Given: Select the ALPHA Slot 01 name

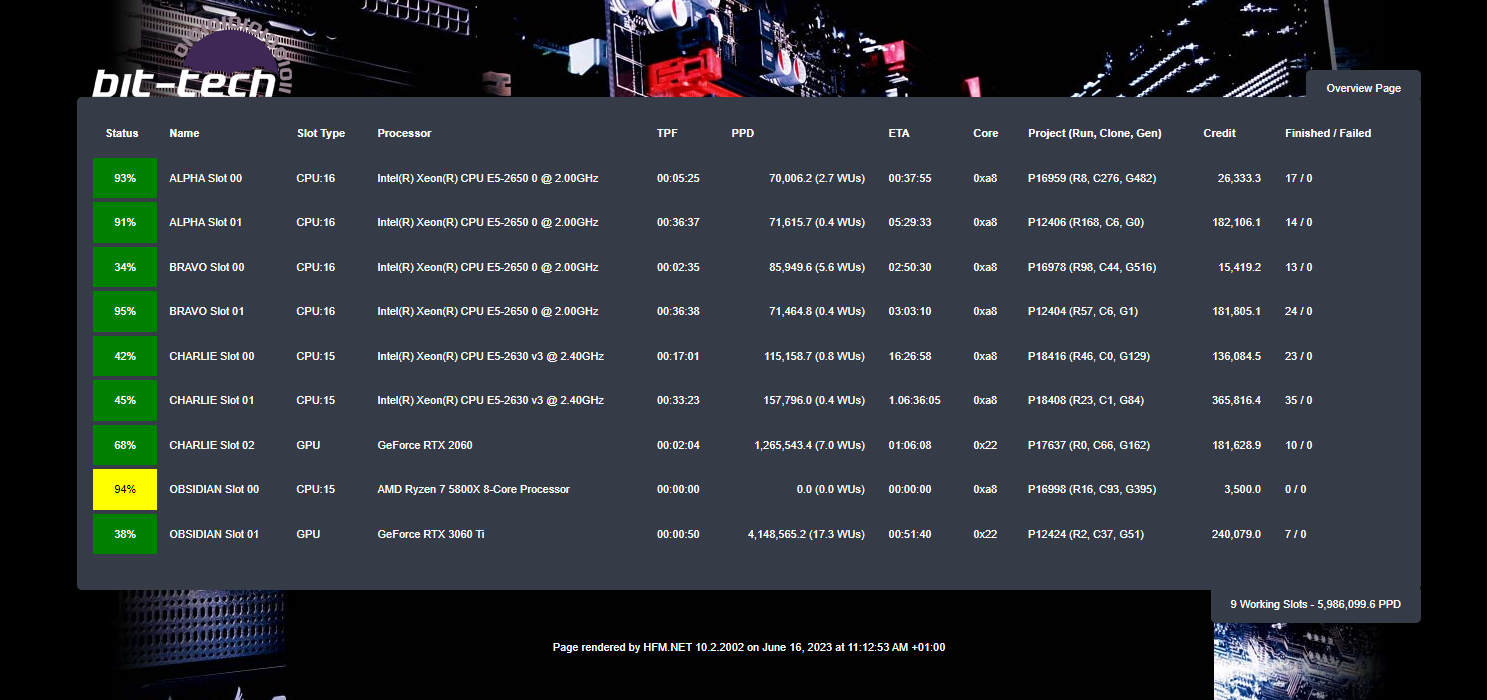Looking at the screenshot, I should click(x=205, y=222).
